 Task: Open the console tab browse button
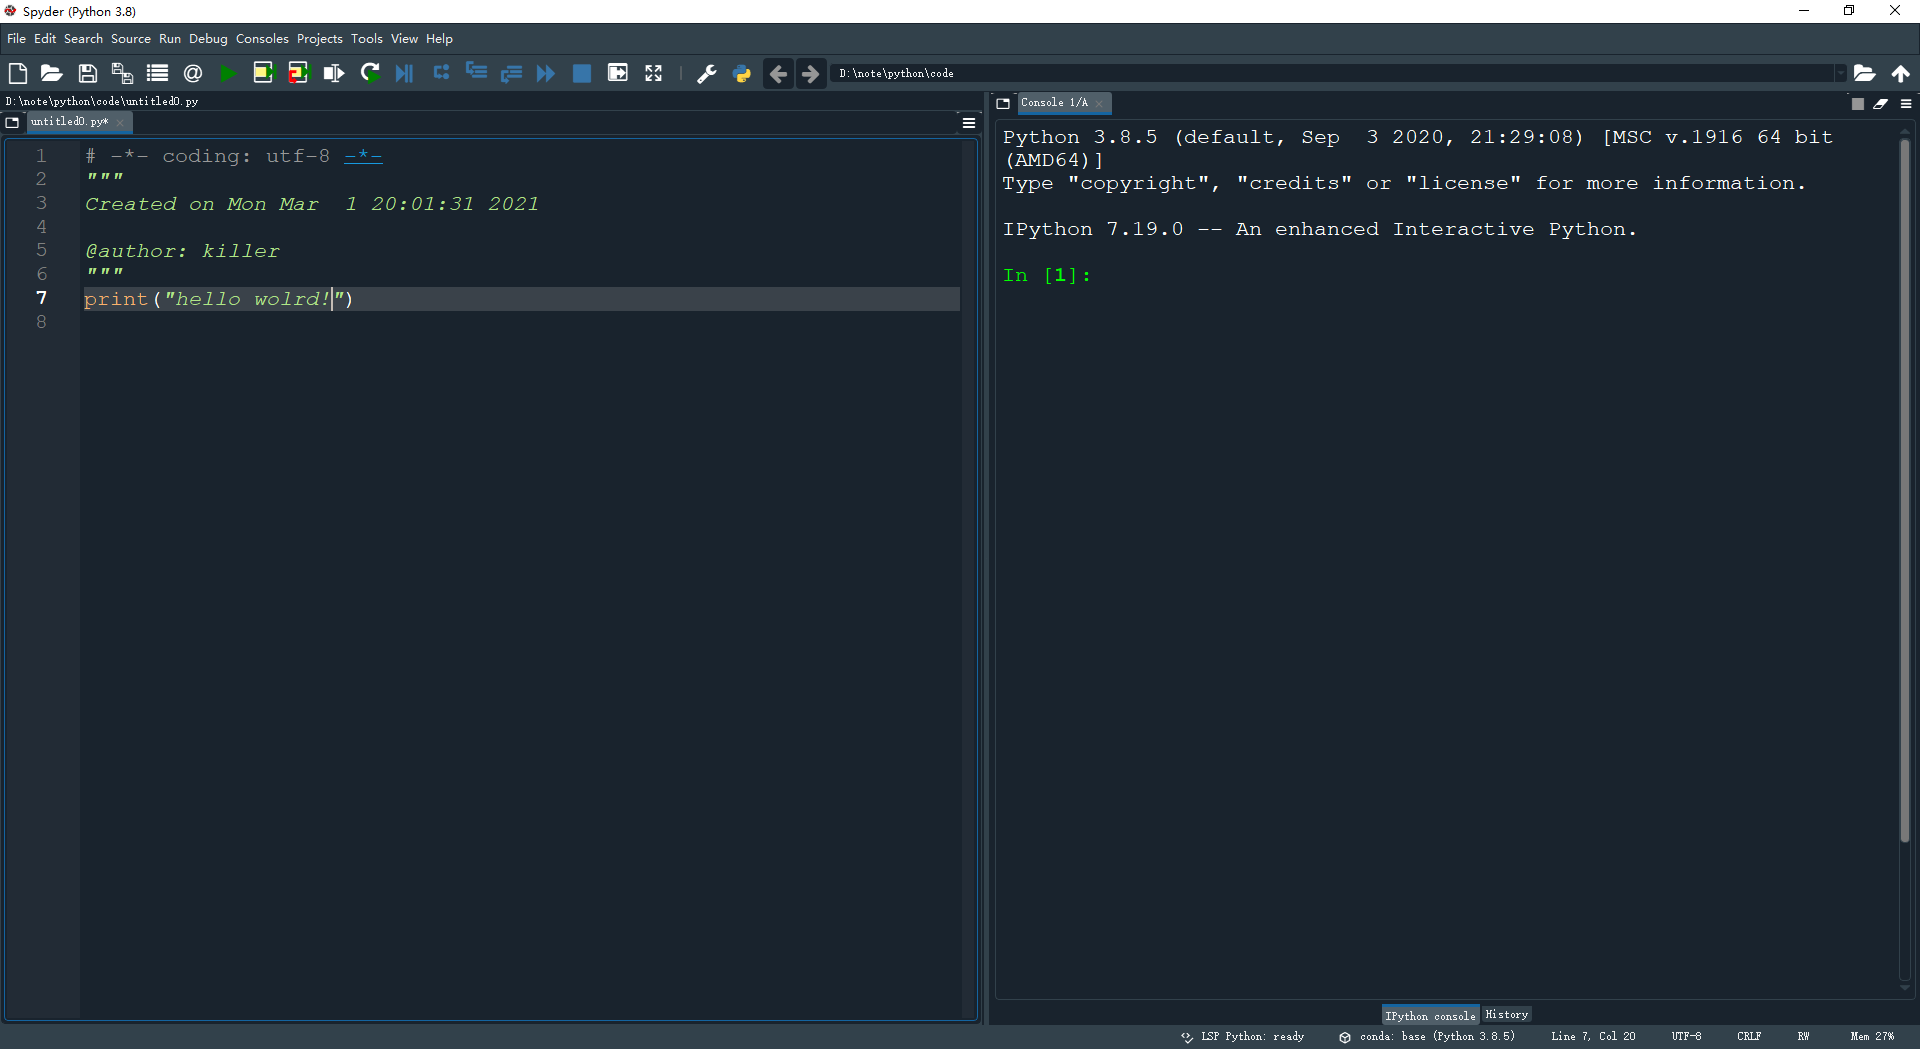point(1003,104)
